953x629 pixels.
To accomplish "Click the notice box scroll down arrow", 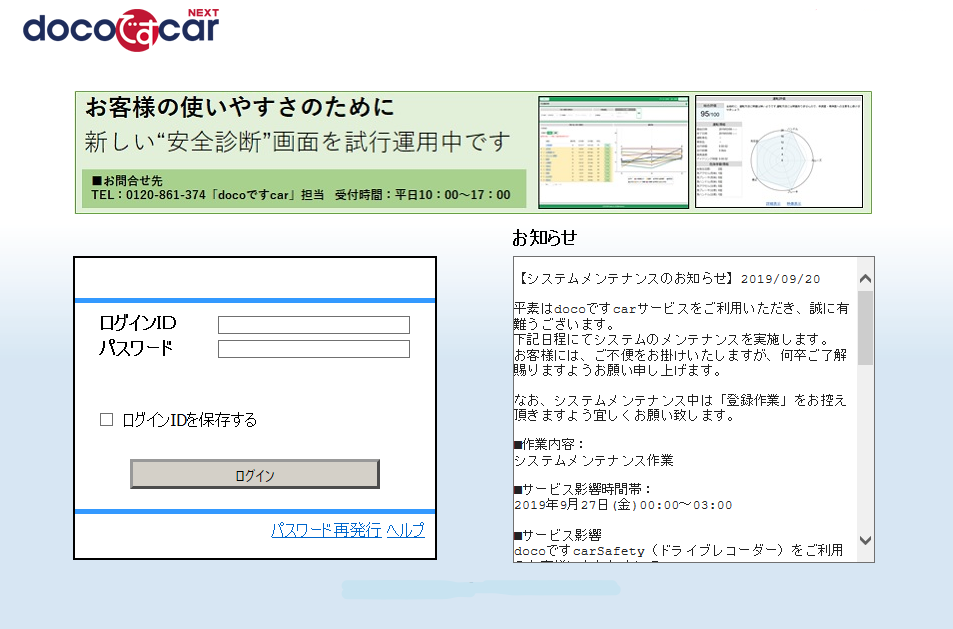I will click(865, 540).
